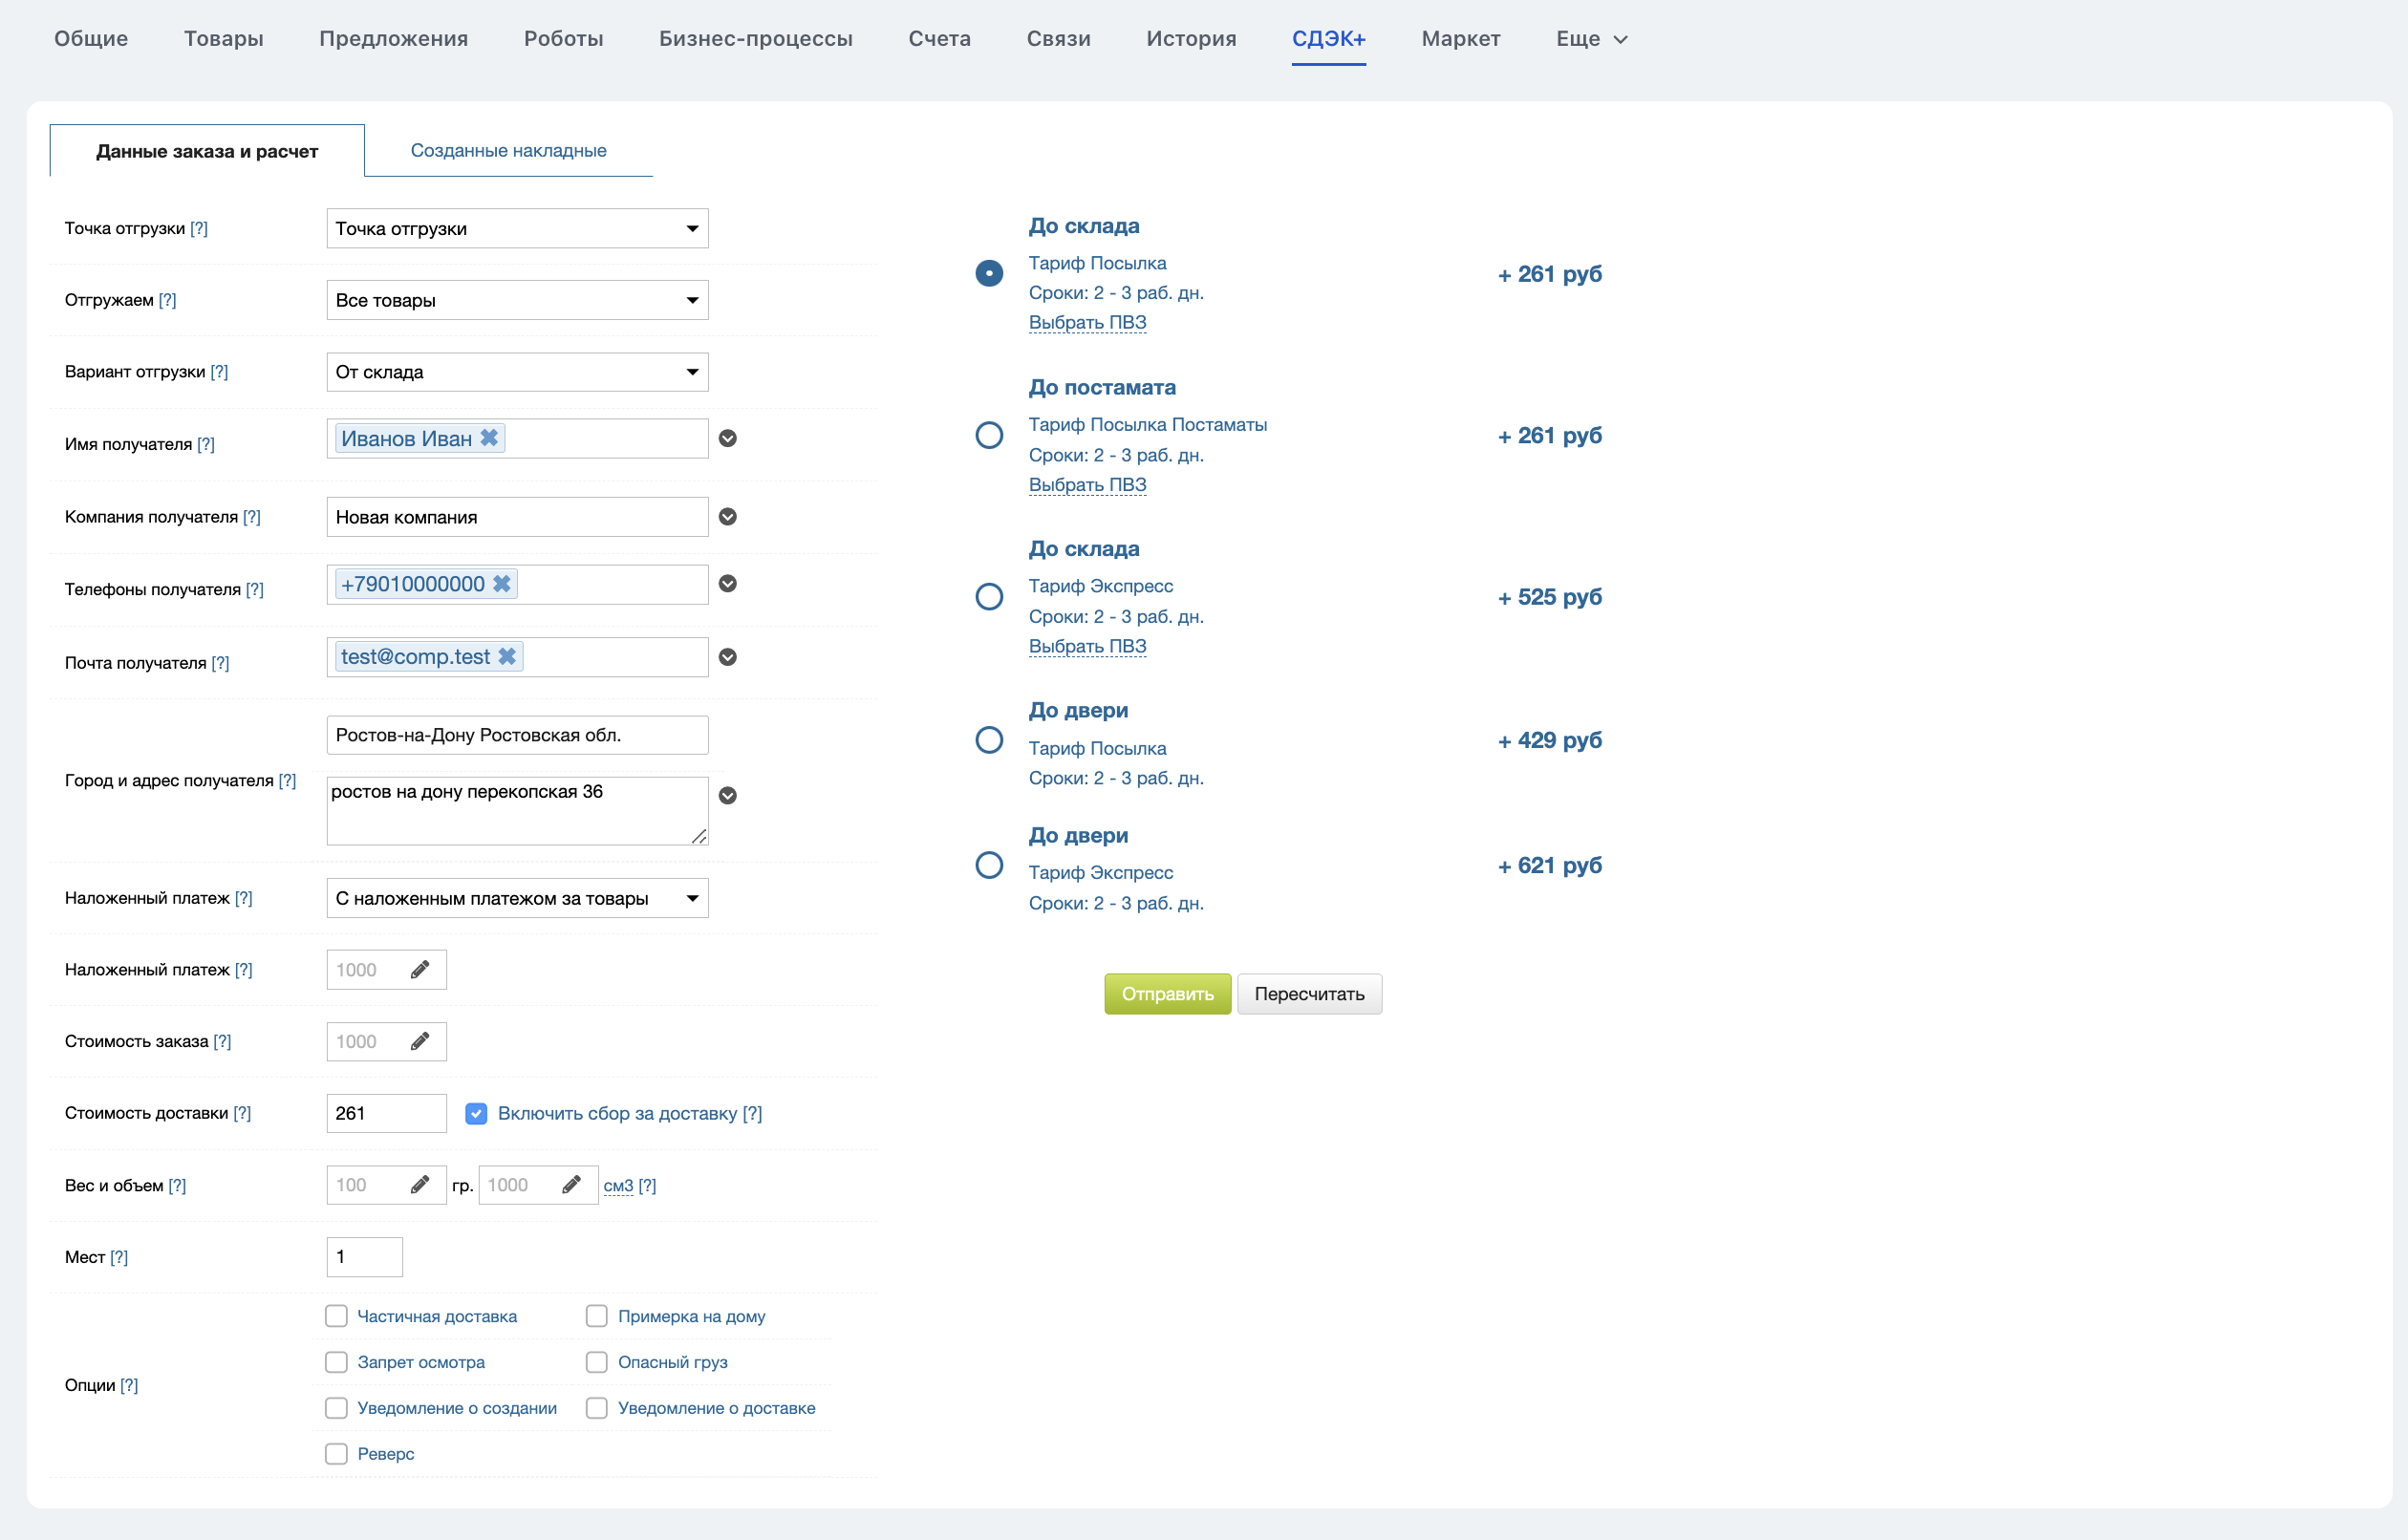This screenshot has width=2408, height=1540.
Task: Click pencil icon in weight field
Action: tap(420, 1185)
